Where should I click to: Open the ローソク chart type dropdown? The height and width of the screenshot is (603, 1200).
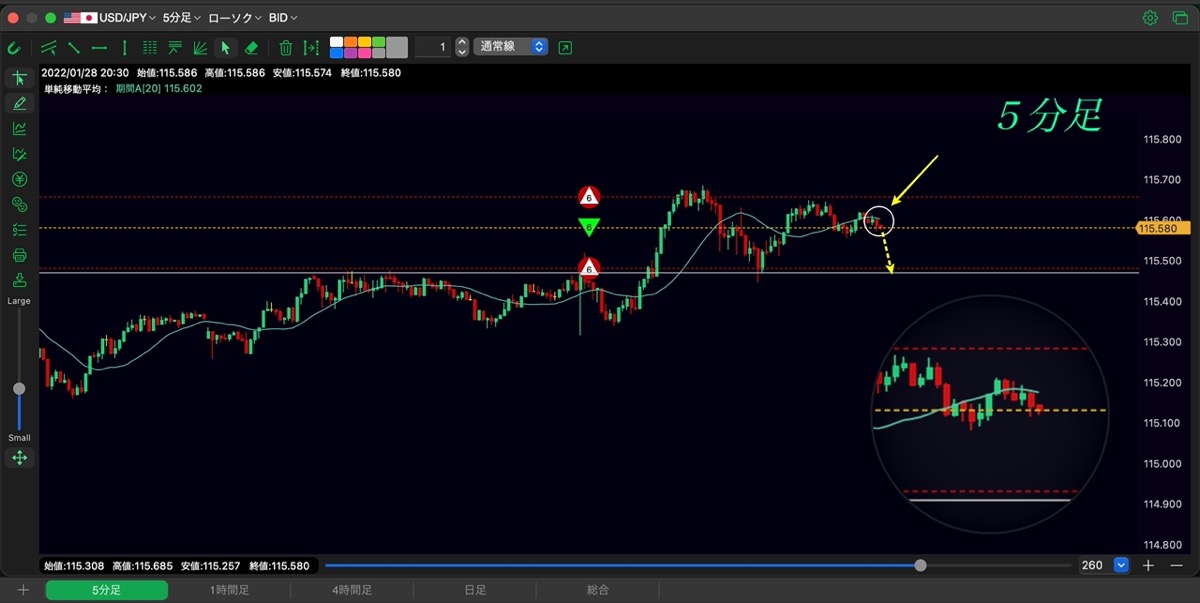pyautogui.click(x=235, y=18)
